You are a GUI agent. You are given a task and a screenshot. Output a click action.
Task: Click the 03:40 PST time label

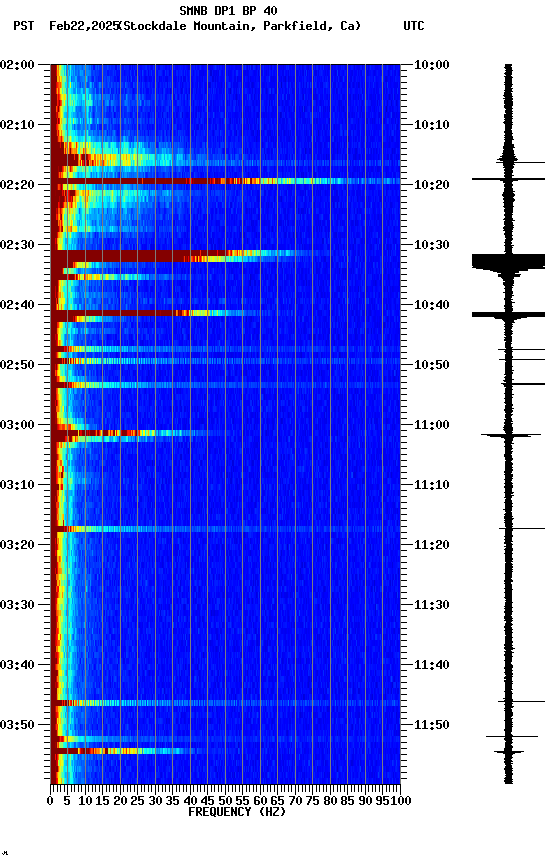[x=17, y=665]
